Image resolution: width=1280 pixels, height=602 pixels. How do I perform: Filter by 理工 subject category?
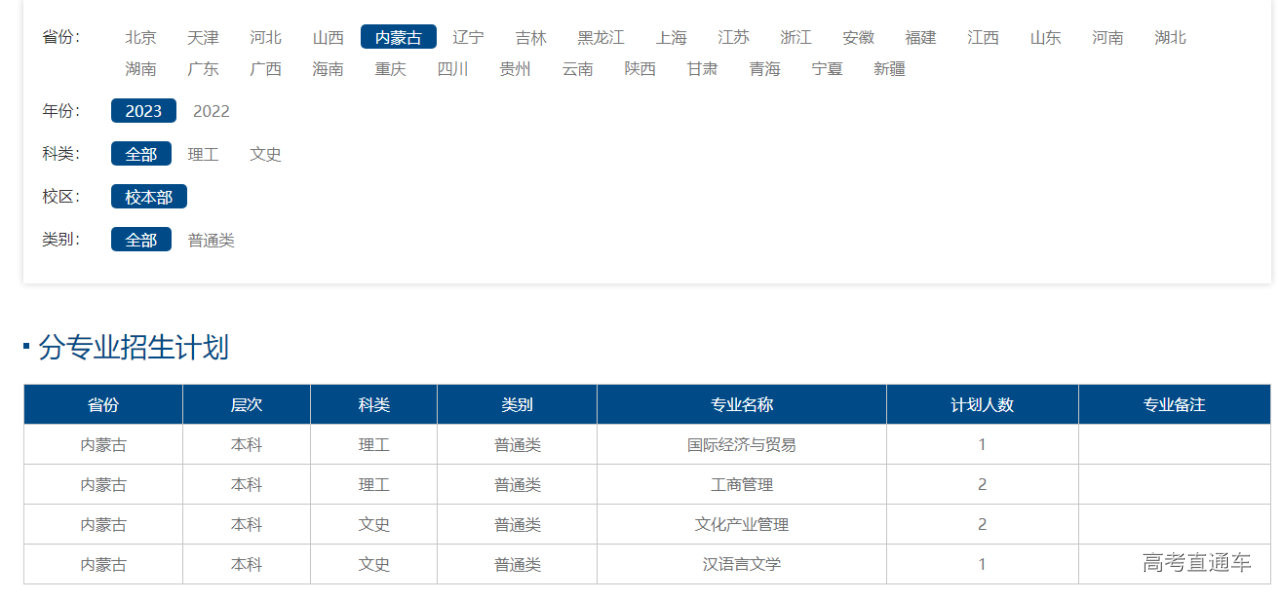(x=203, y=154)
